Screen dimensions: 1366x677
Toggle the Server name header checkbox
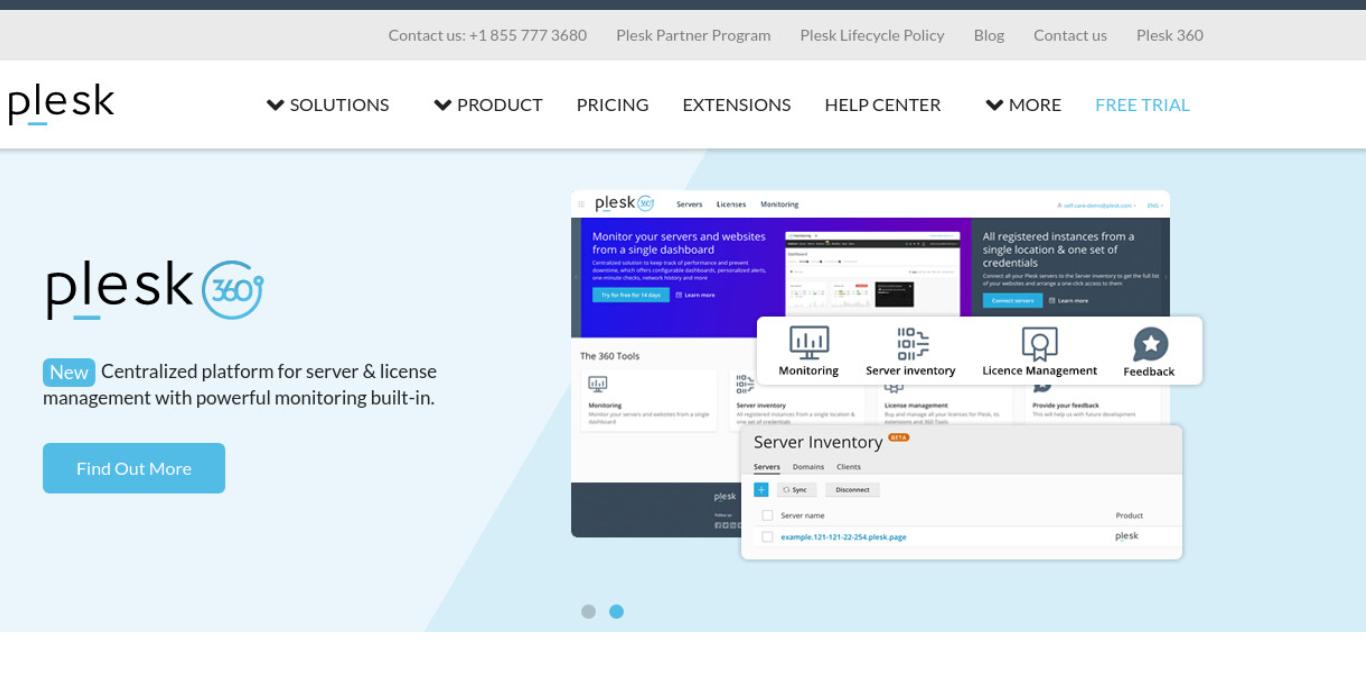pyautogui.click(x=767, y=515)
